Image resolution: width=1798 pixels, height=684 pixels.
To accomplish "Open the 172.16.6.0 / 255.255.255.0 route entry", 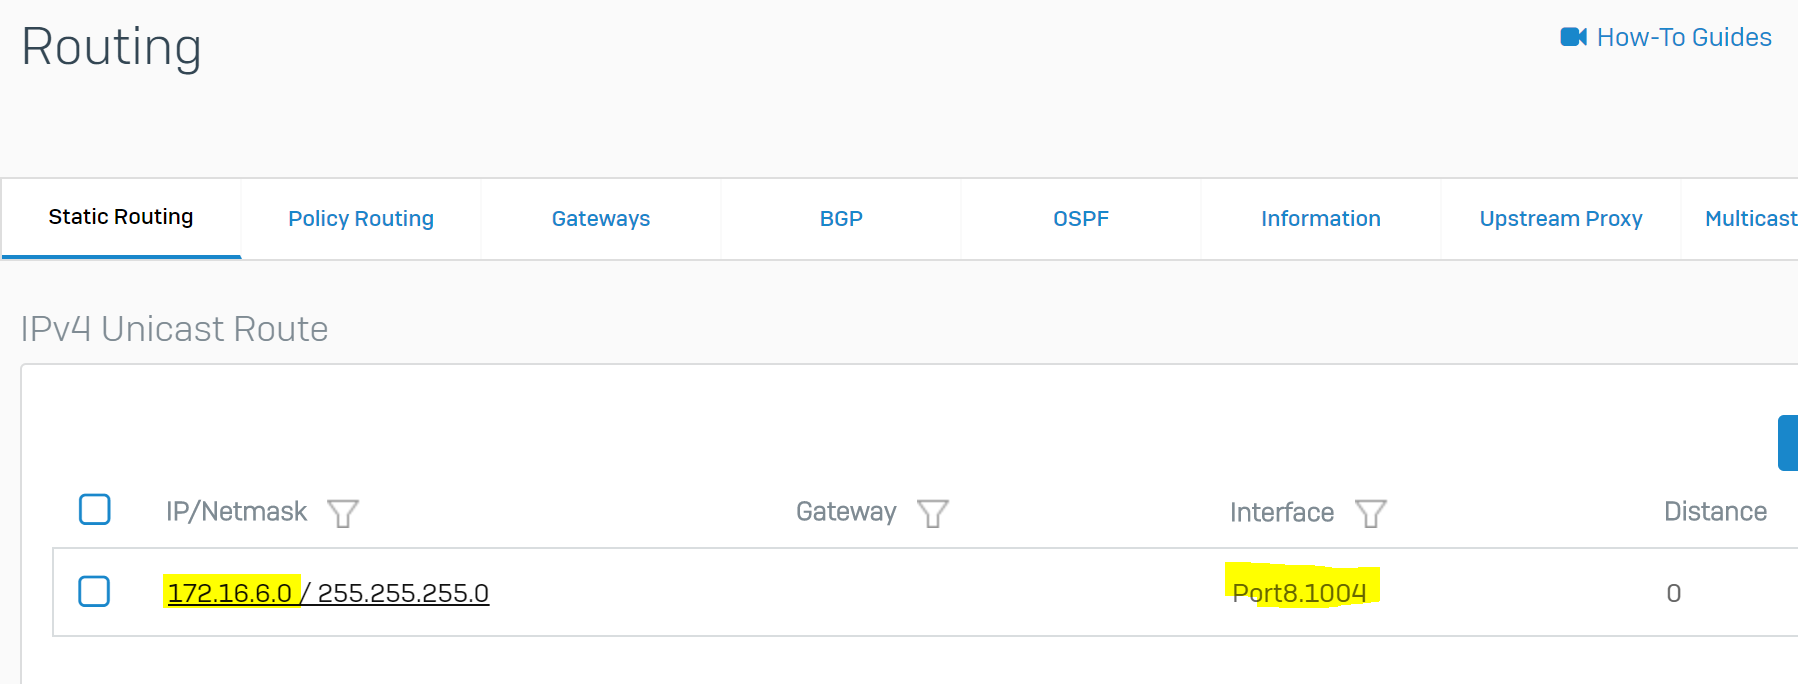I will (328, 593).
